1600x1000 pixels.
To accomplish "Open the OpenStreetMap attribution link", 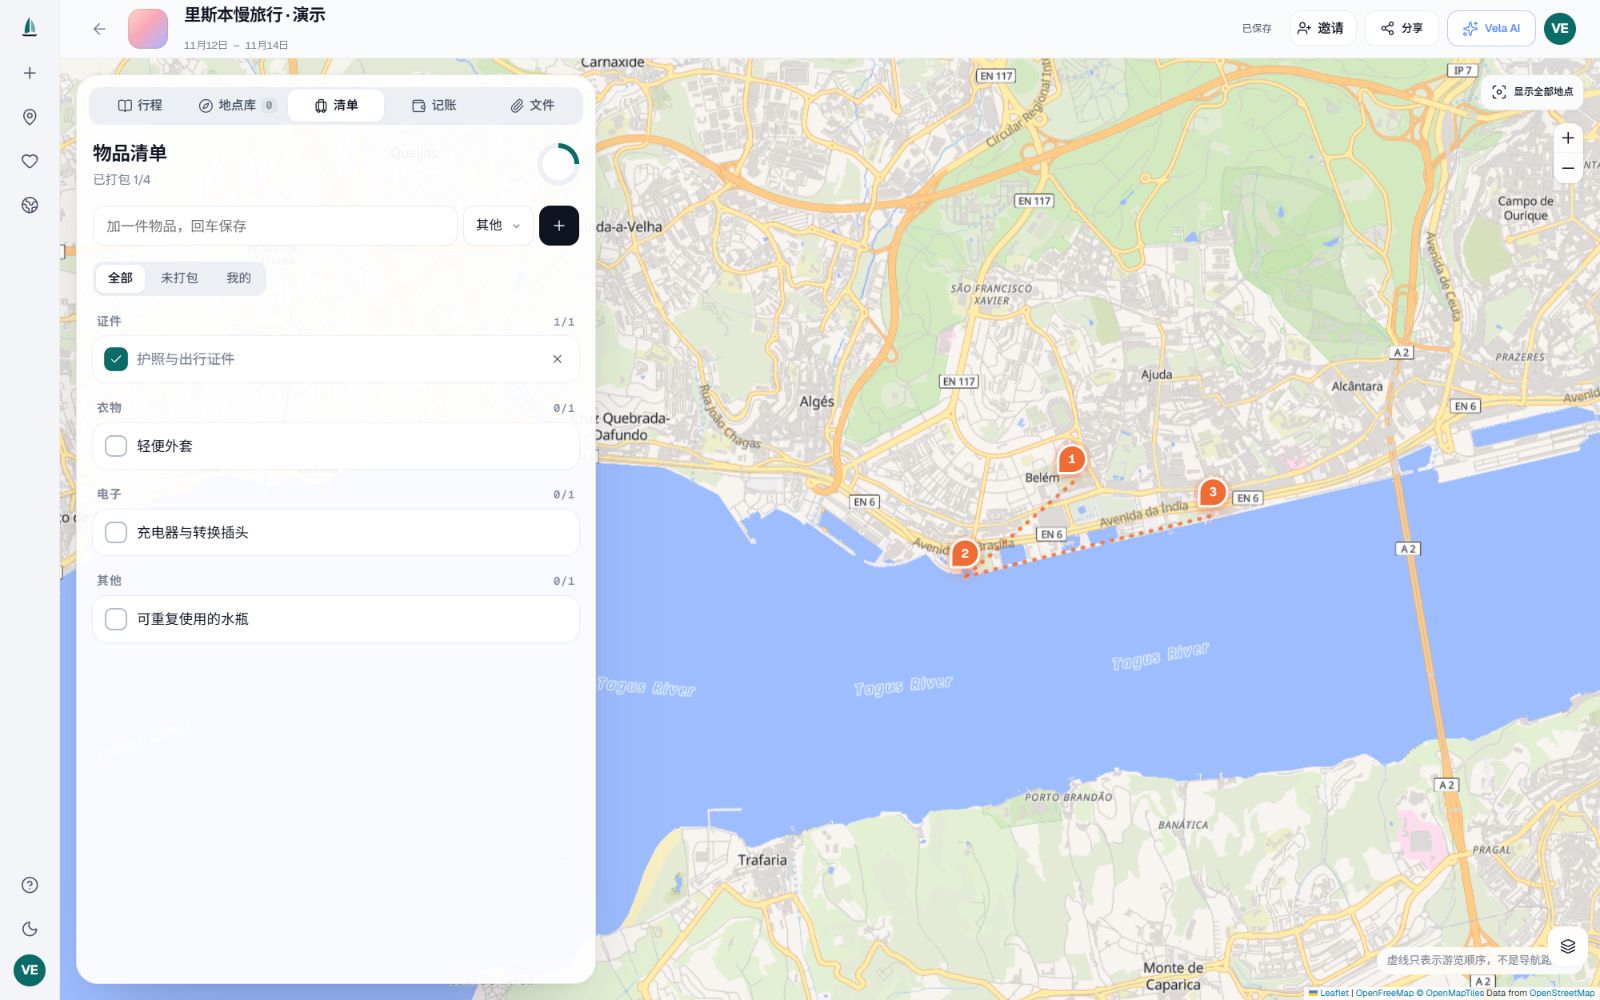I will pyautogui.click(x=1561, y=993).
